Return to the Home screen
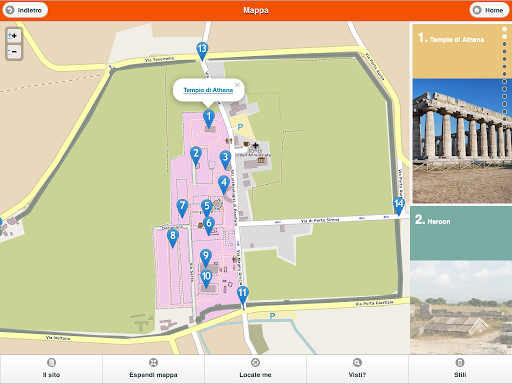512x384 pixels. coord(489,10)
